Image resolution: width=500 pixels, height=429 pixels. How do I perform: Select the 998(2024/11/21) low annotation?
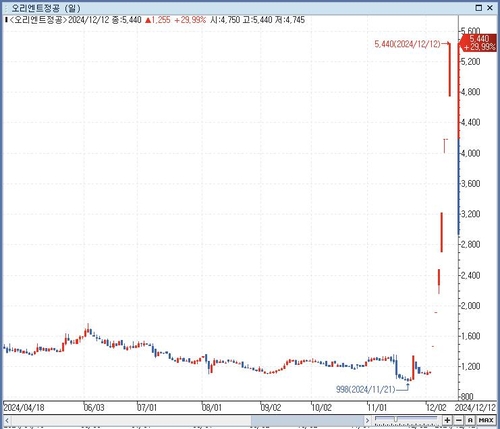[x=365, y=389]
